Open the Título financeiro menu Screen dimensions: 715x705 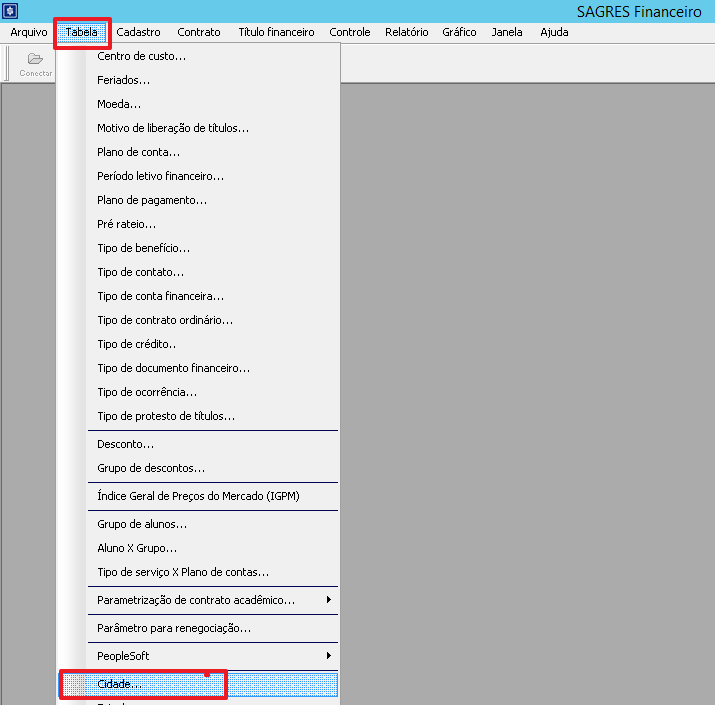276,32
